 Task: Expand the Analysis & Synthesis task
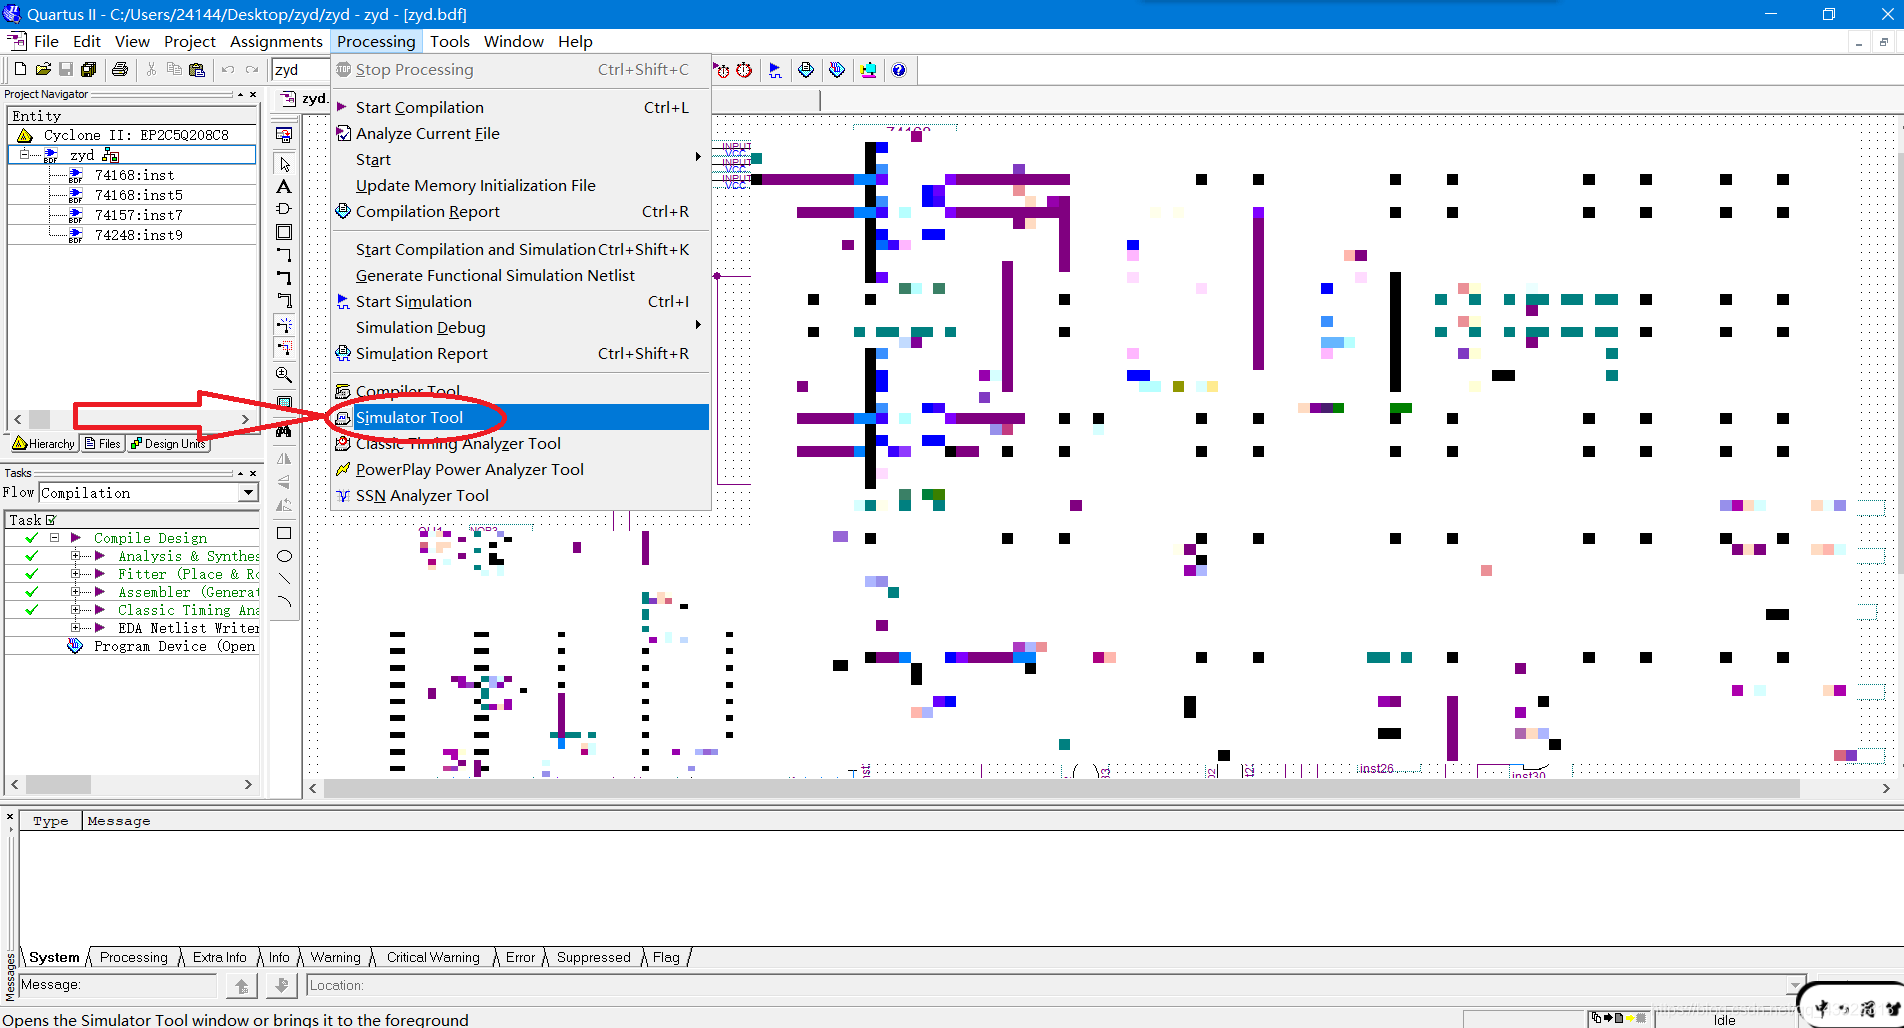75,556
